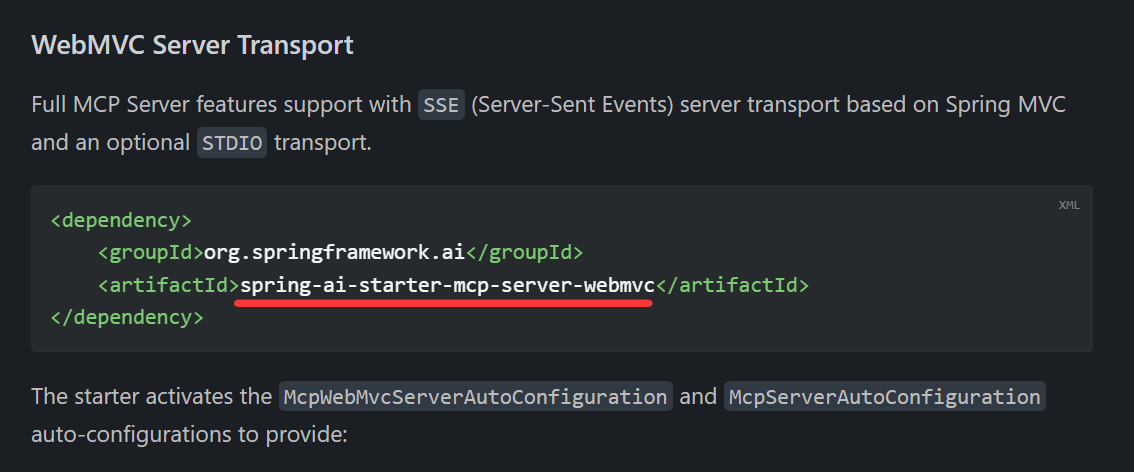The image size is (1134, 472).
Task: Click the closing </artifactId> tag
Action: 732,286
